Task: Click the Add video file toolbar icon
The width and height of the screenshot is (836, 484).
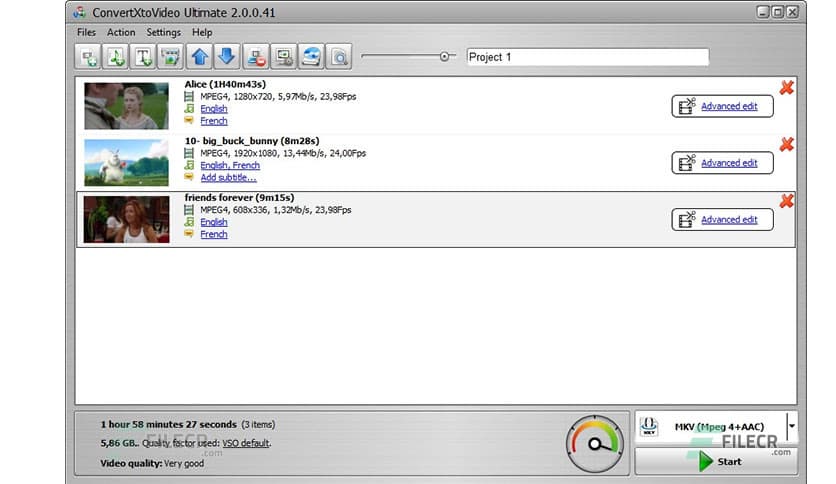Action: pyautogui.click(x=88, y=57)
